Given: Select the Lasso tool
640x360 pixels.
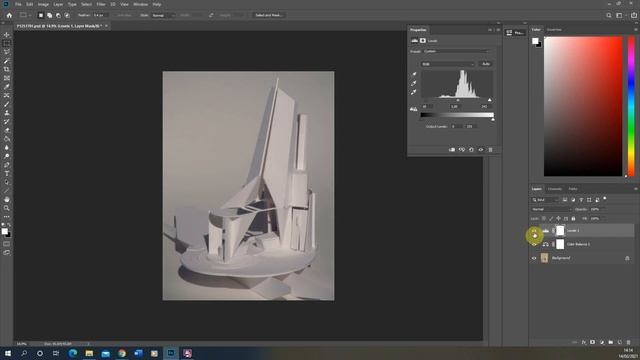Looking at the screenshot, I should (x=7, y=52).
